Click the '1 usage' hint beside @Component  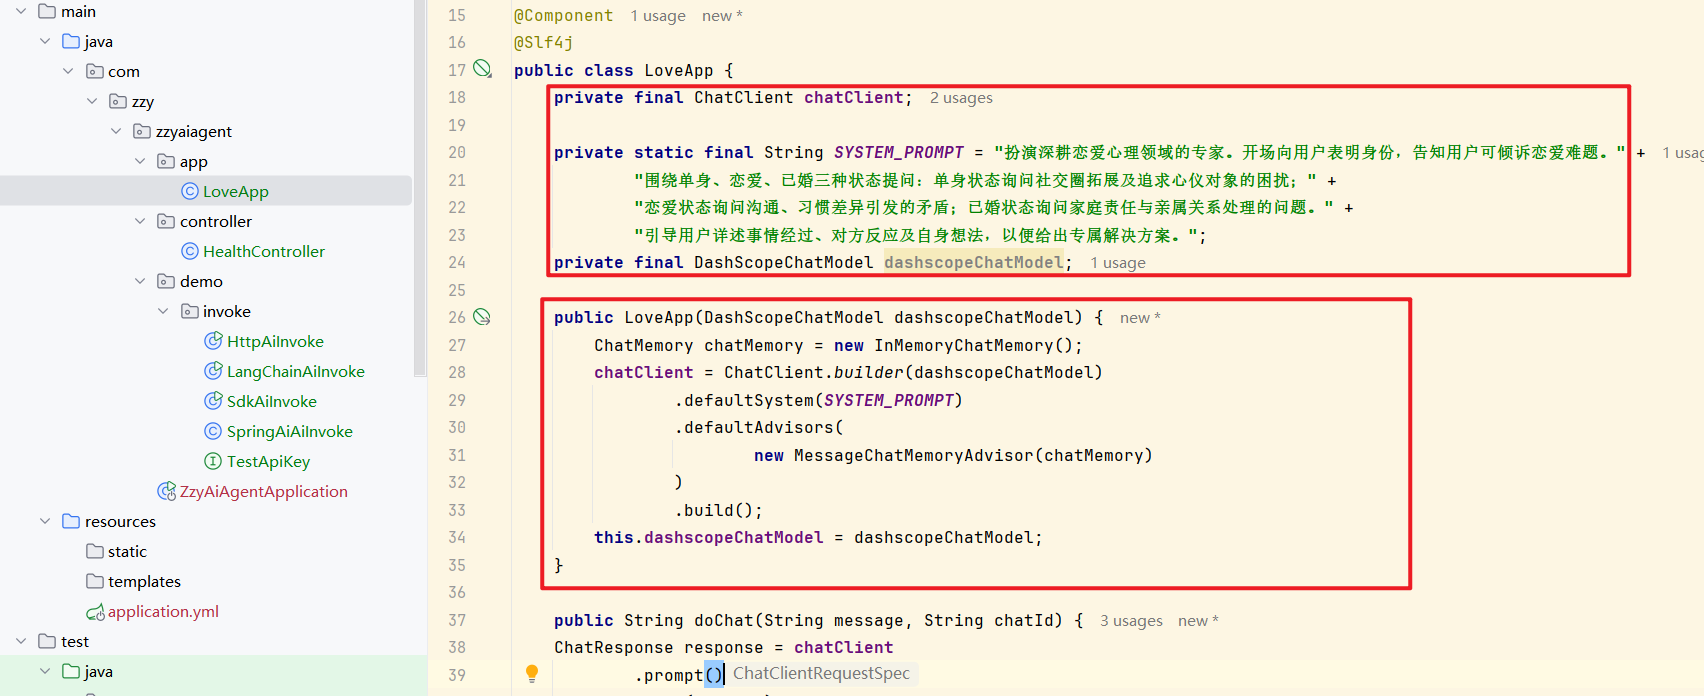pos(658,15)
